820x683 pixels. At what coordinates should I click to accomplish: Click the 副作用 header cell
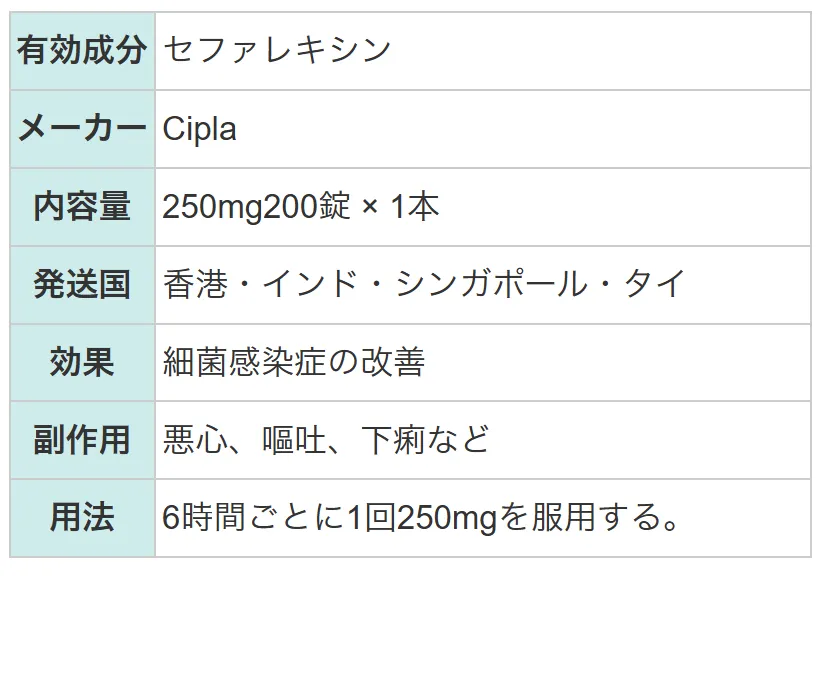click(83, 440)
